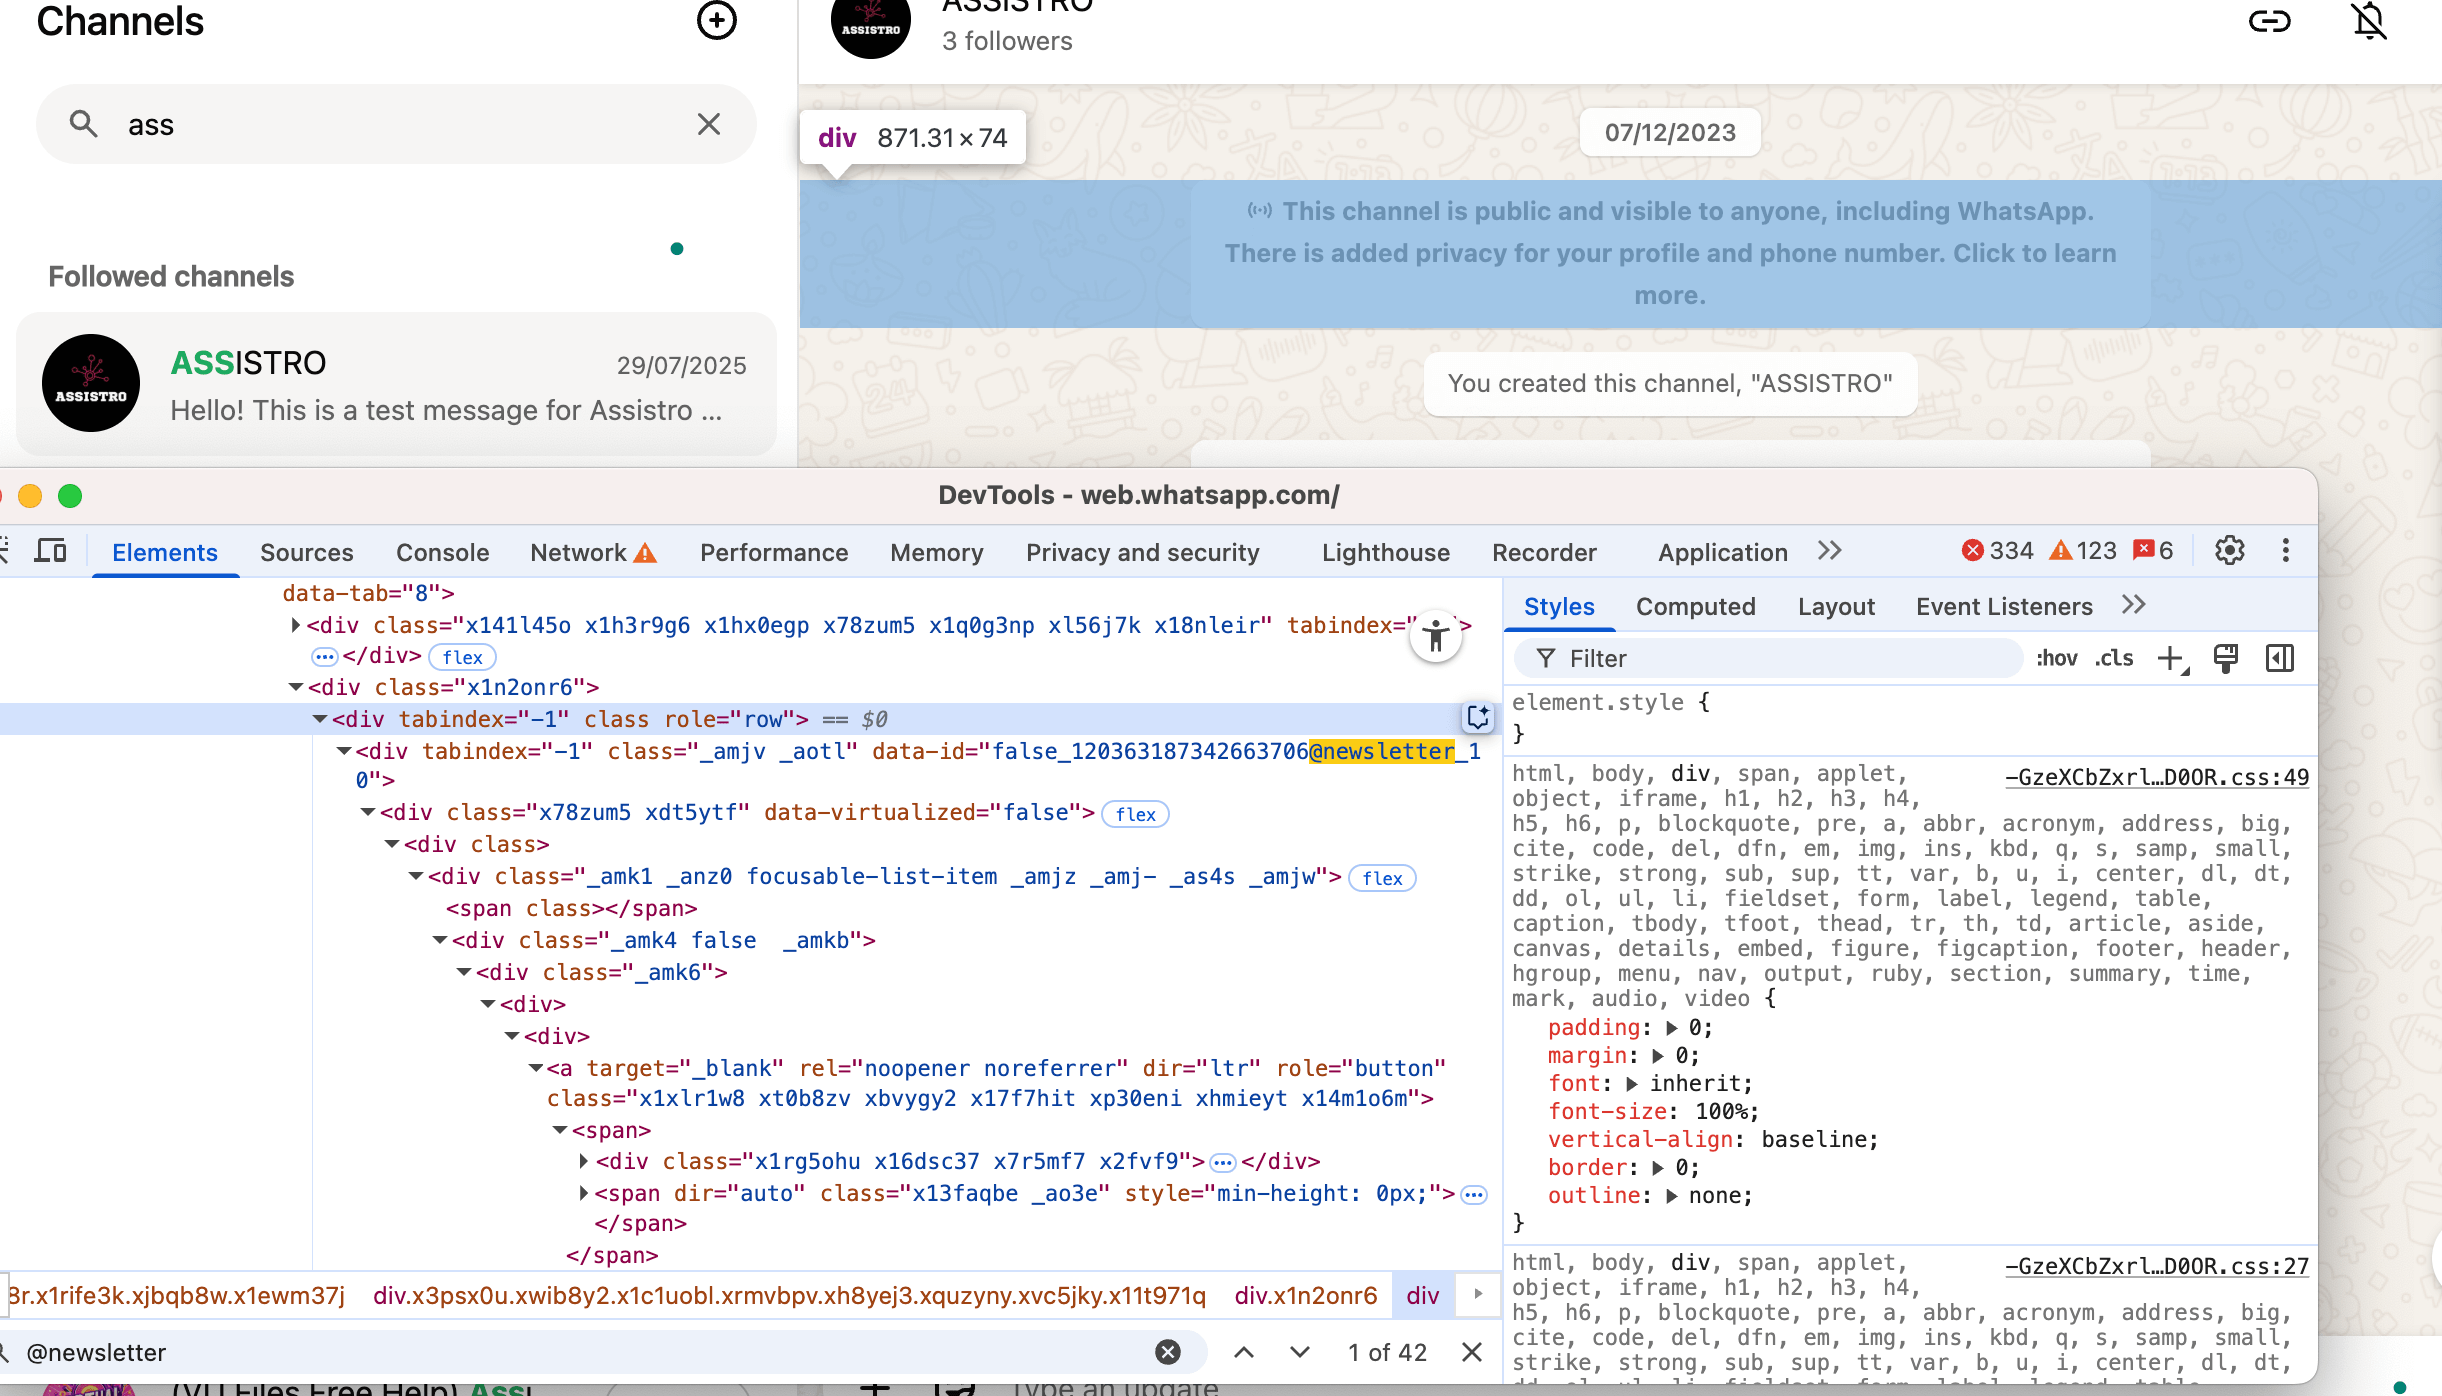Click the 334 errors counter
The width and height of the screenshot is (2442, 1396).
click(x=1997, y=551)
